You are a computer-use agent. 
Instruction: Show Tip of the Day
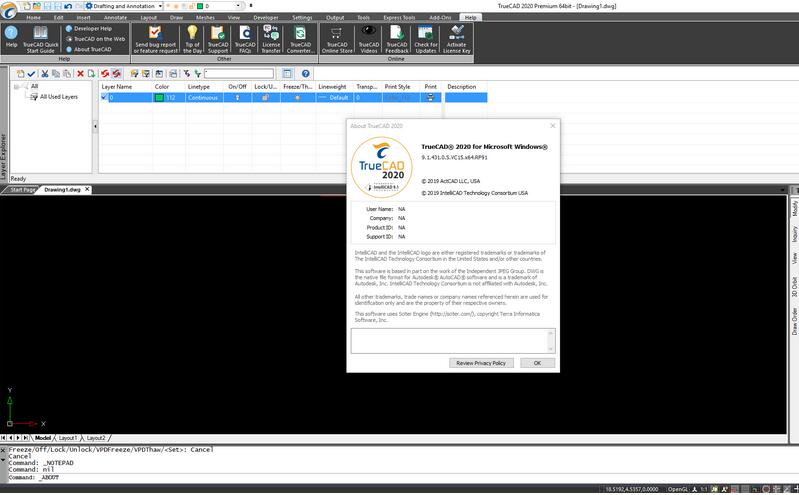tap(193, 39)
